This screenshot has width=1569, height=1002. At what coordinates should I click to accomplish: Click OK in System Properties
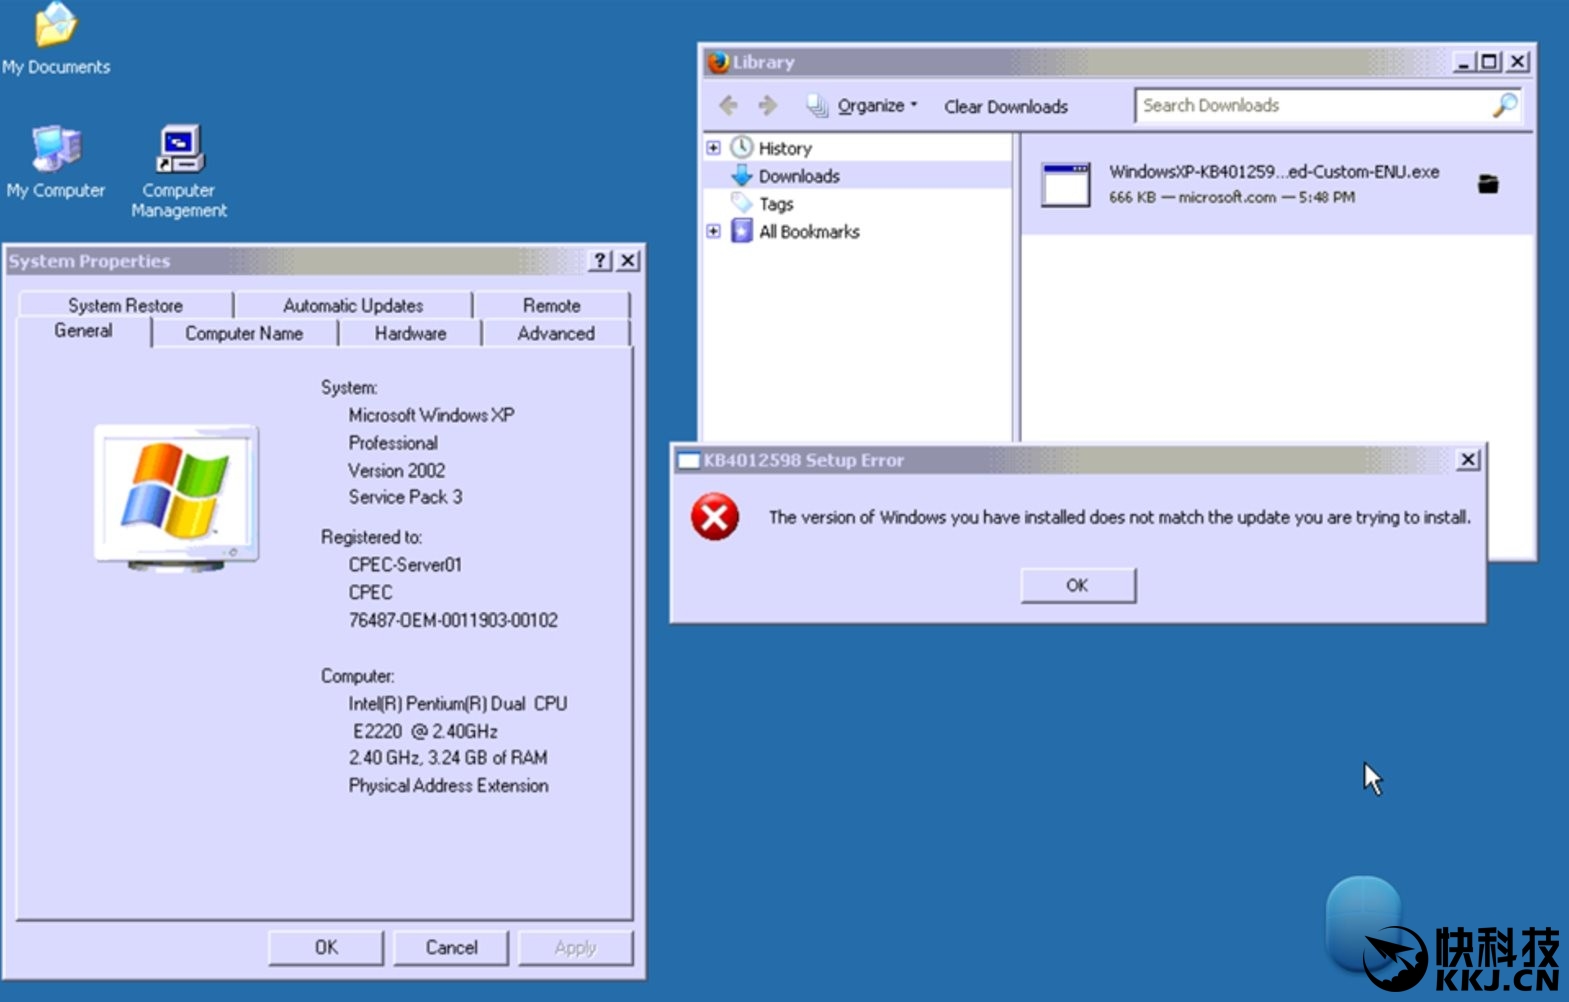(326, 947)
